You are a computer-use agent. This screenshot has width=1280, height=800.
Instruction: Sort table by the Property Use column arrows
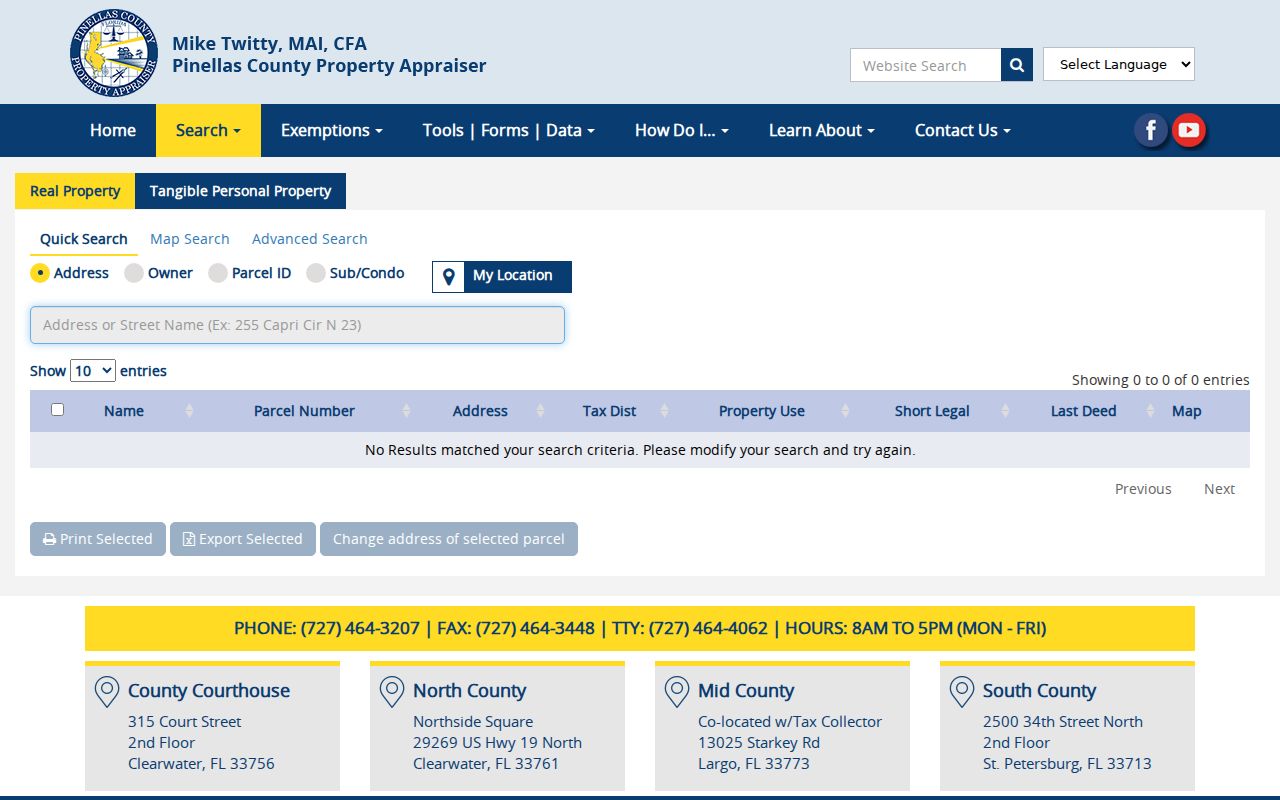[x=845, y=411]
